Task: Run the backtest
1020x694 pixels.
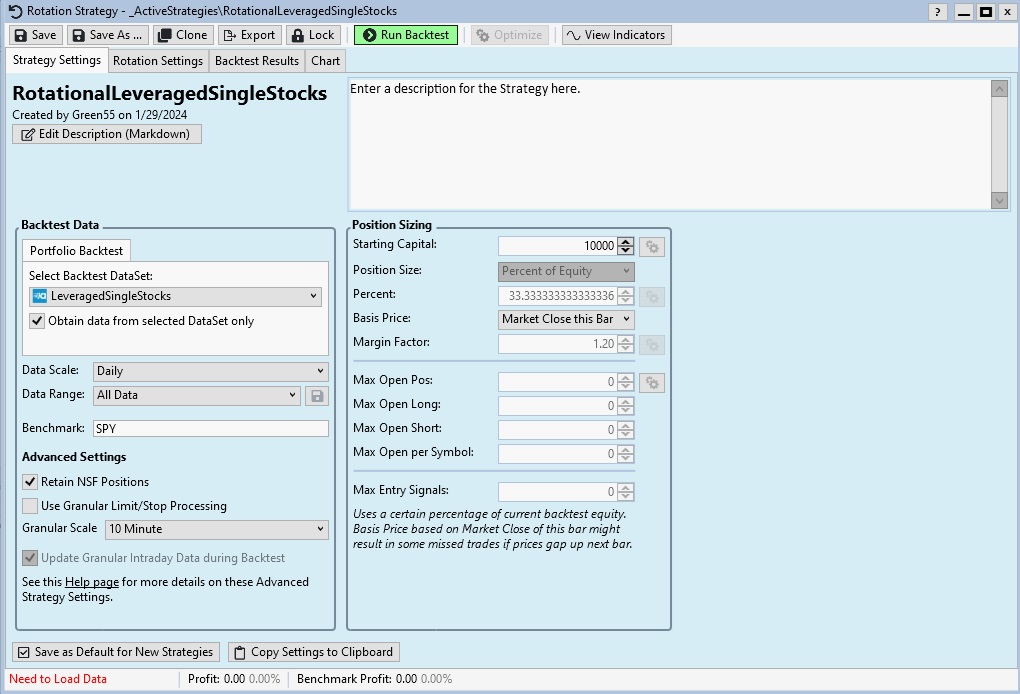Action: (406, 35)
